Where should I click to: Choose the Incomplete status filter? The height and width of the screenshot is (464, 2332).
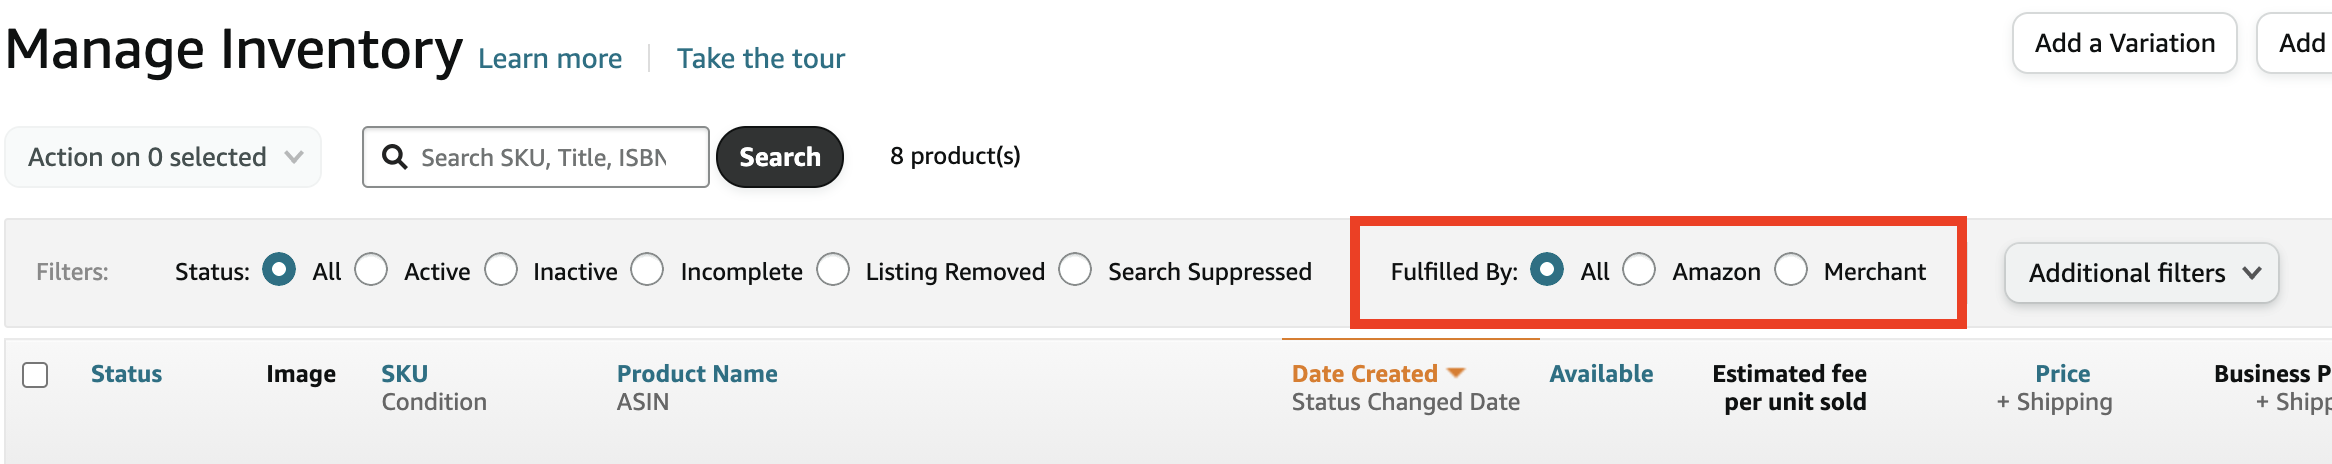[x=647, y=269]
